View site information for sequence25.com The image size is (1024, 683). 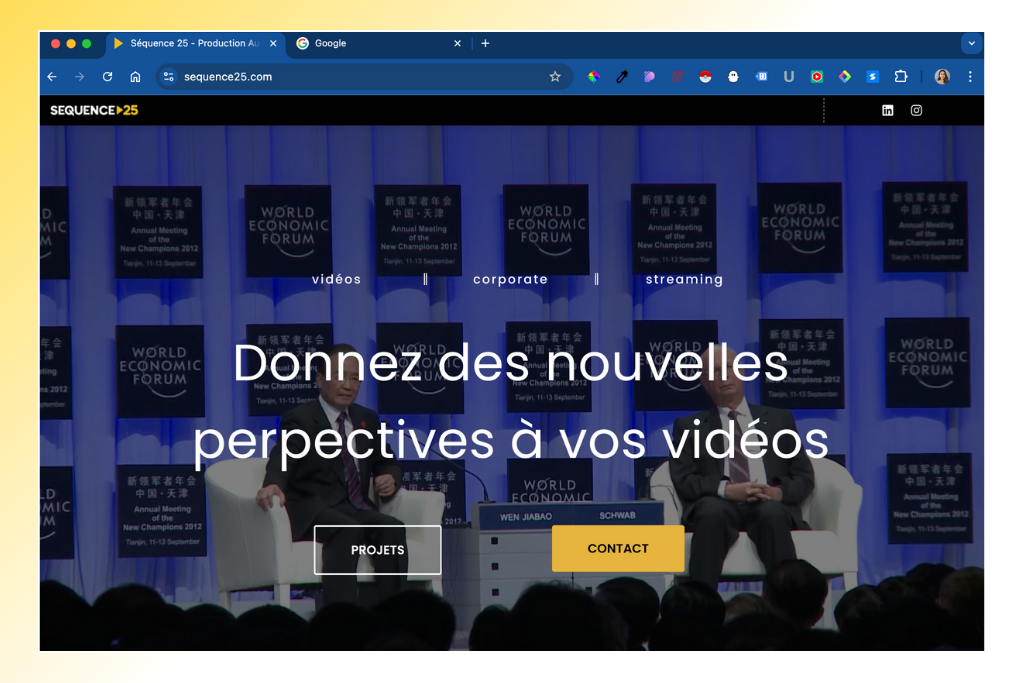(x=169, y=77)
